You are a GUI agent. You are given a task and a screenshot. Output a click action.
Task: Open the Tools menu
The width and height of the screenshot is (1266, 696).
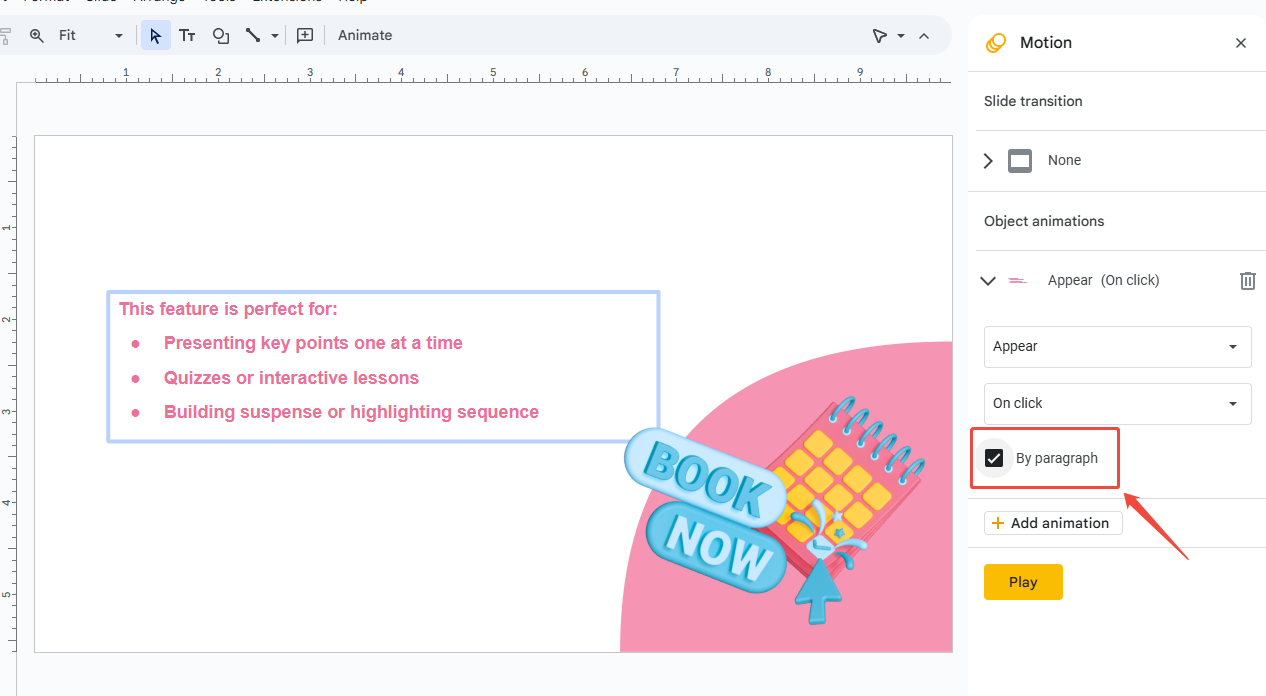pyautogui.click(x=219, y=2)
